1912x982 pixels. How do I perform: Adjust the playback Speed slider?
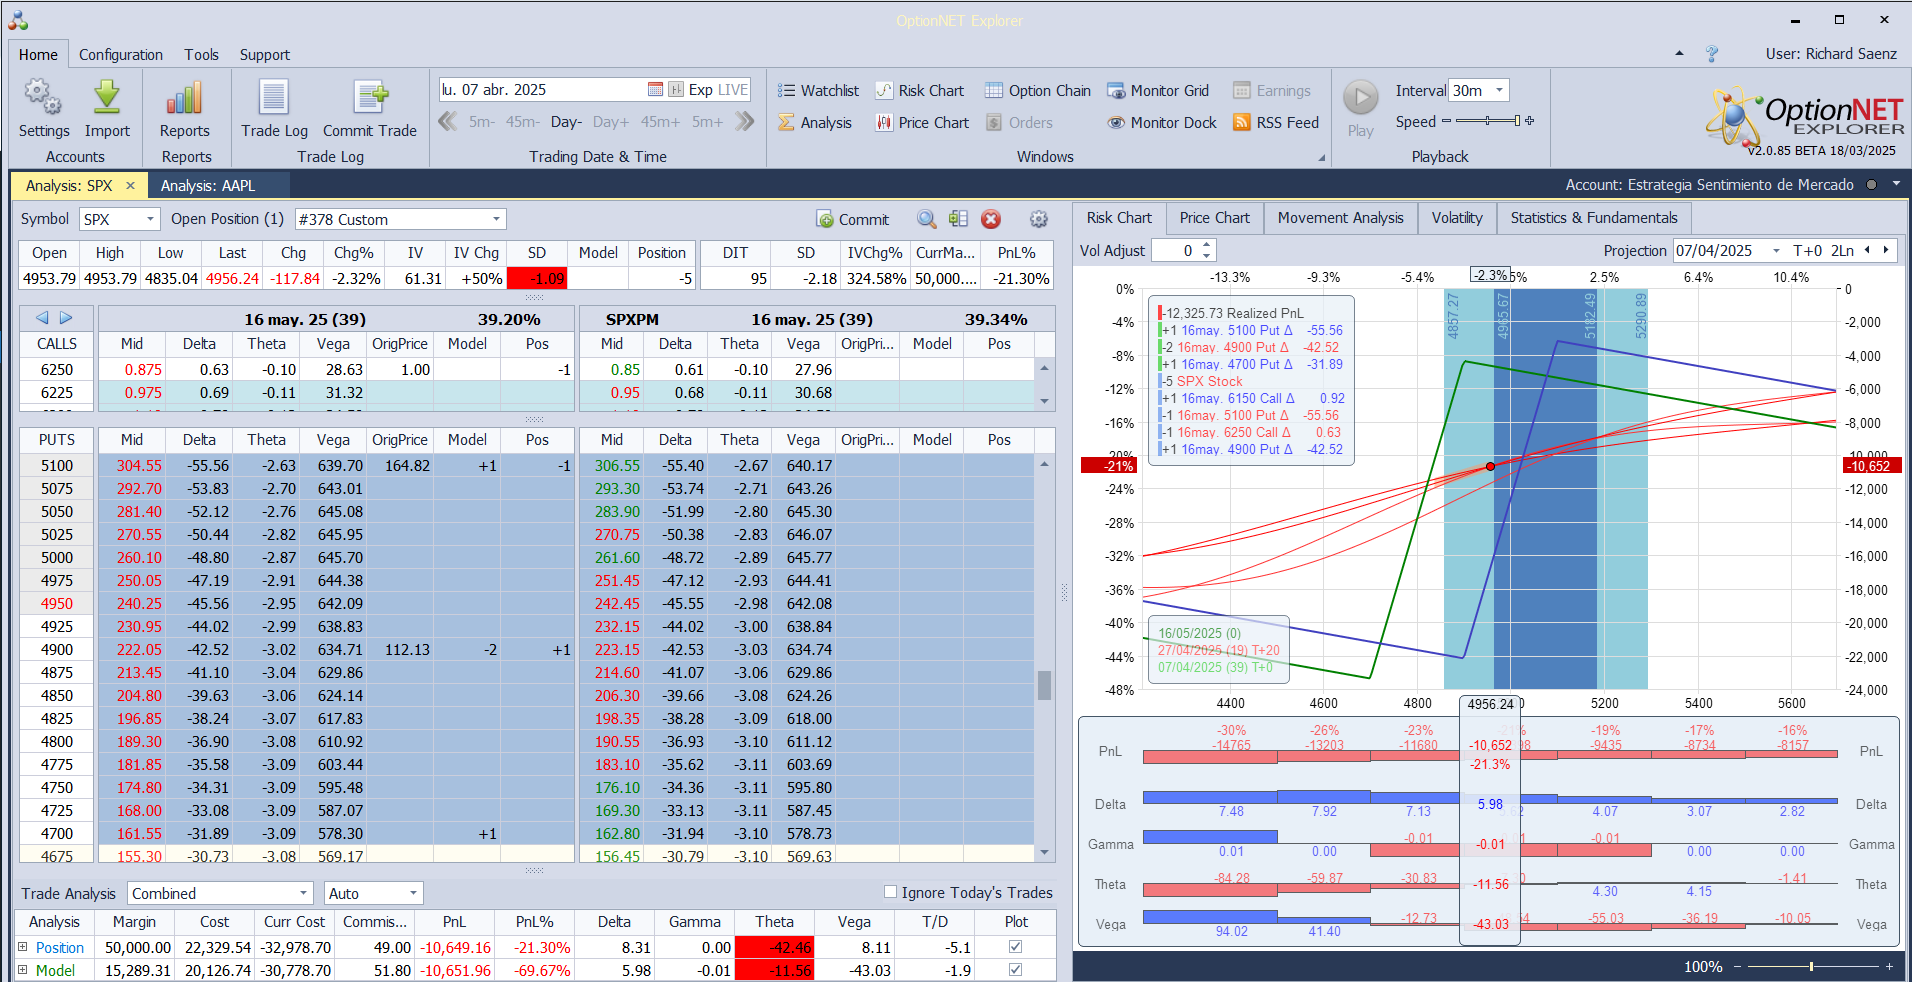(1488, 121)
